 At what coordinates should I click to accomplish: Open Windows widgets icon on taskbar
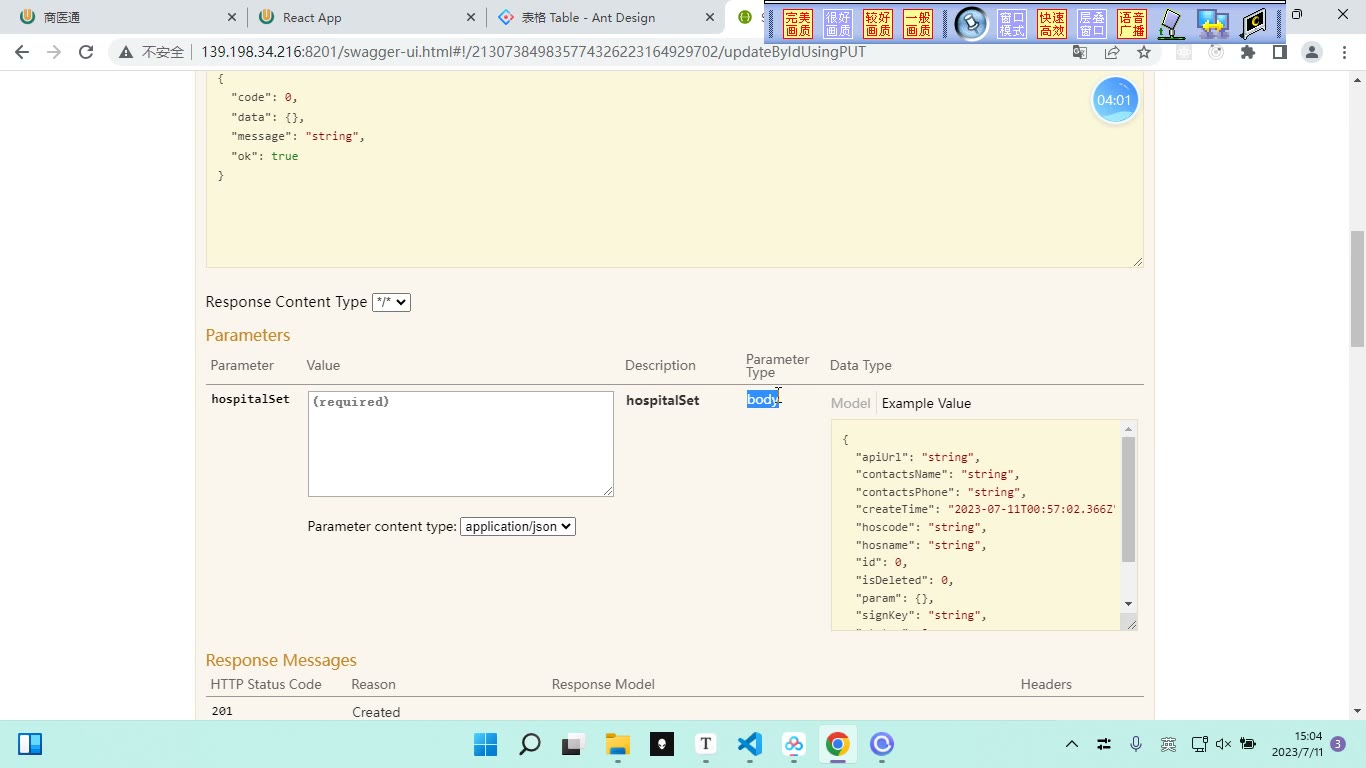[30, 744]
